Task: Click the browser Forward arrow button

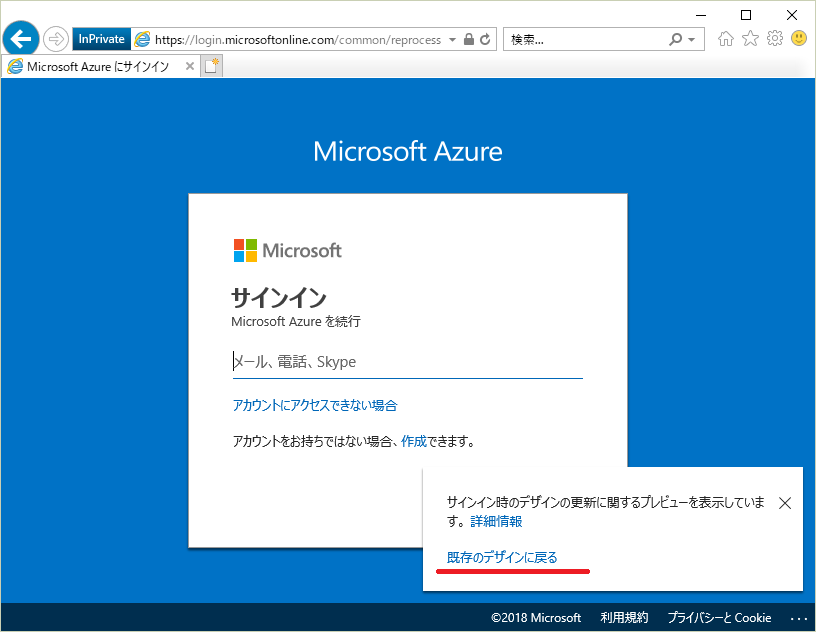Action: [x=56, y=39]
